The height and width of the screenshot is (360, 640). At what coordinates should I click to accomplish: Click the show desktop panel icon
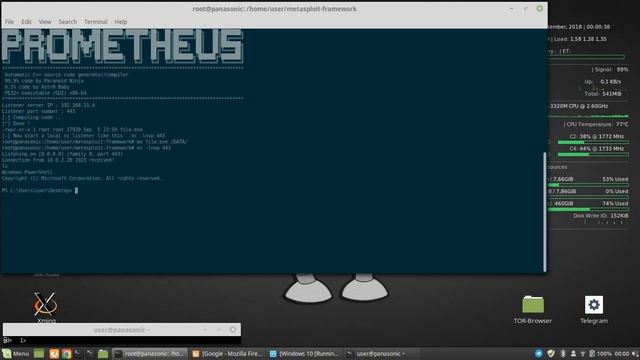(x=39, y=353)
